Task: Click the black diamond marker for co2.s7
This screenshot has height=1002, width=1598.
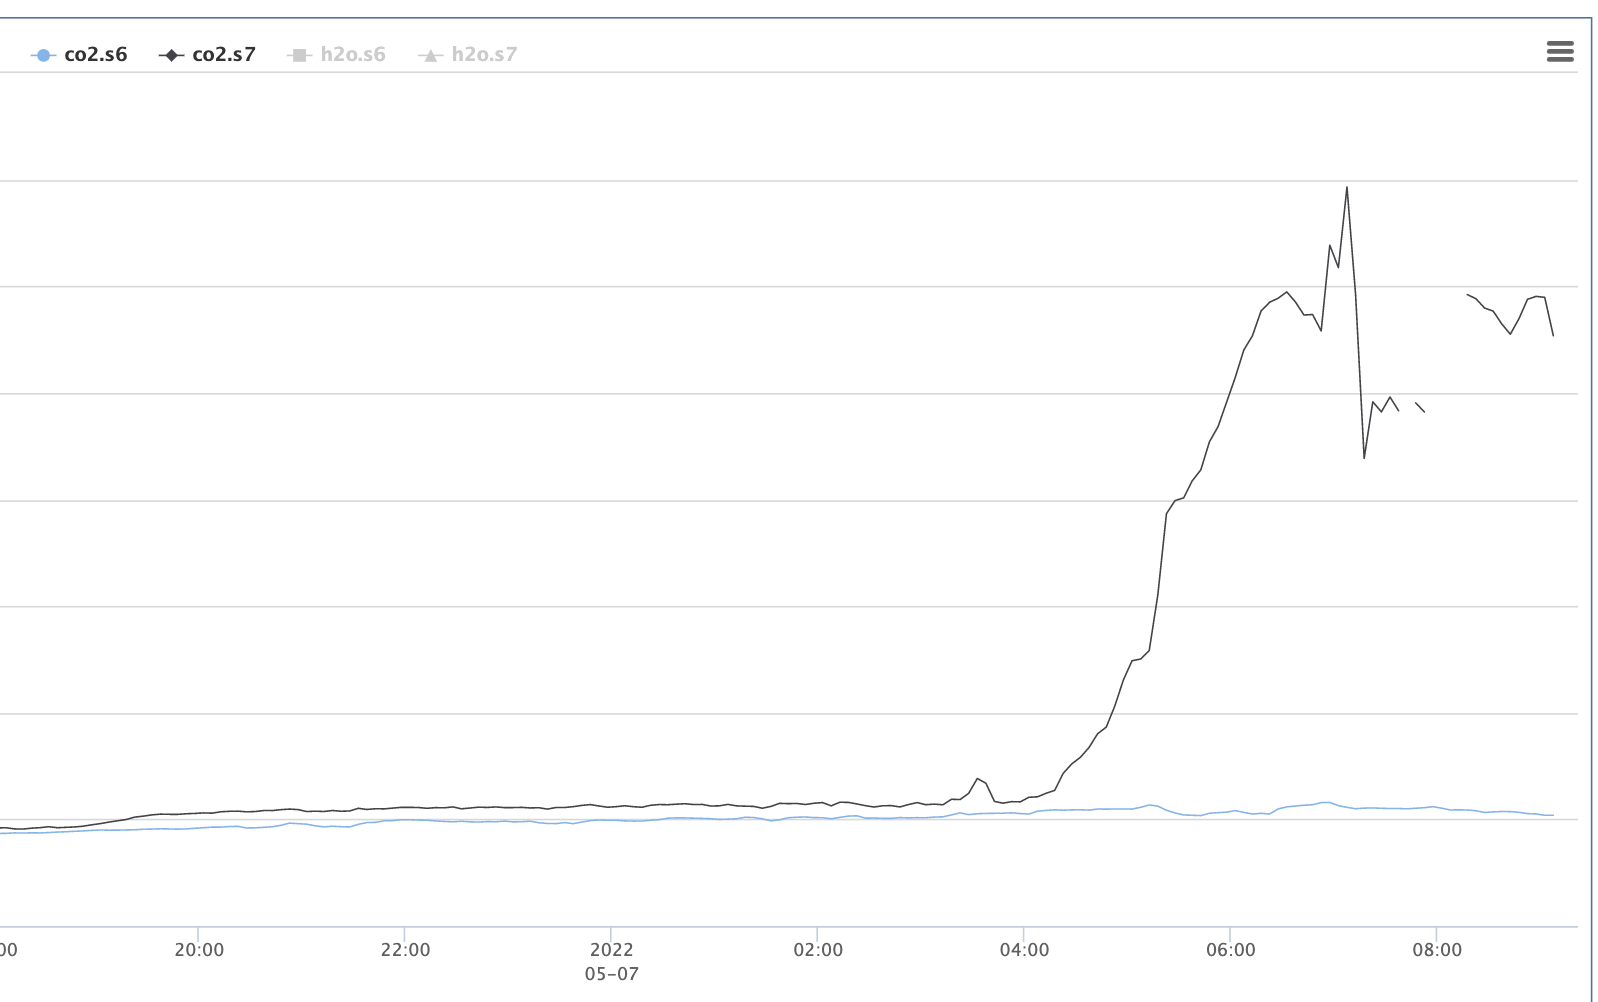Action: point(171,55)
